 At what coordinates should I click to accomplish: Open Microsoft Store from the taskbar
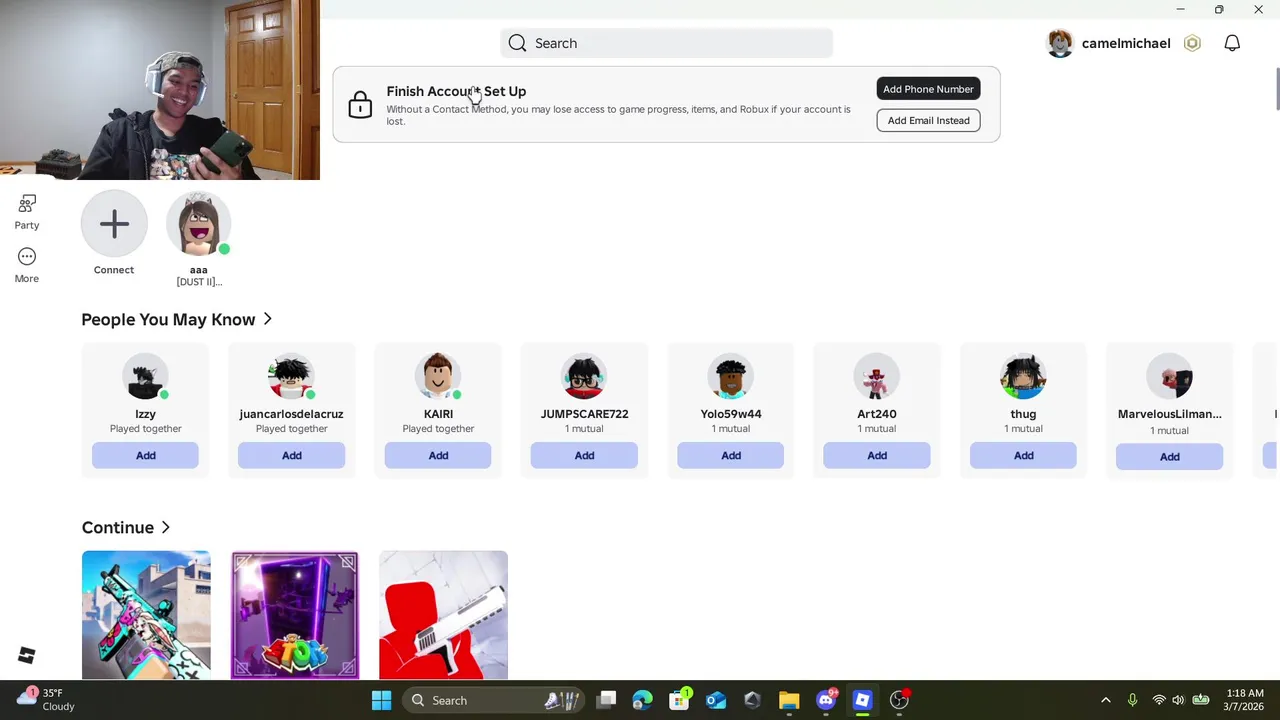click(679, 700)
